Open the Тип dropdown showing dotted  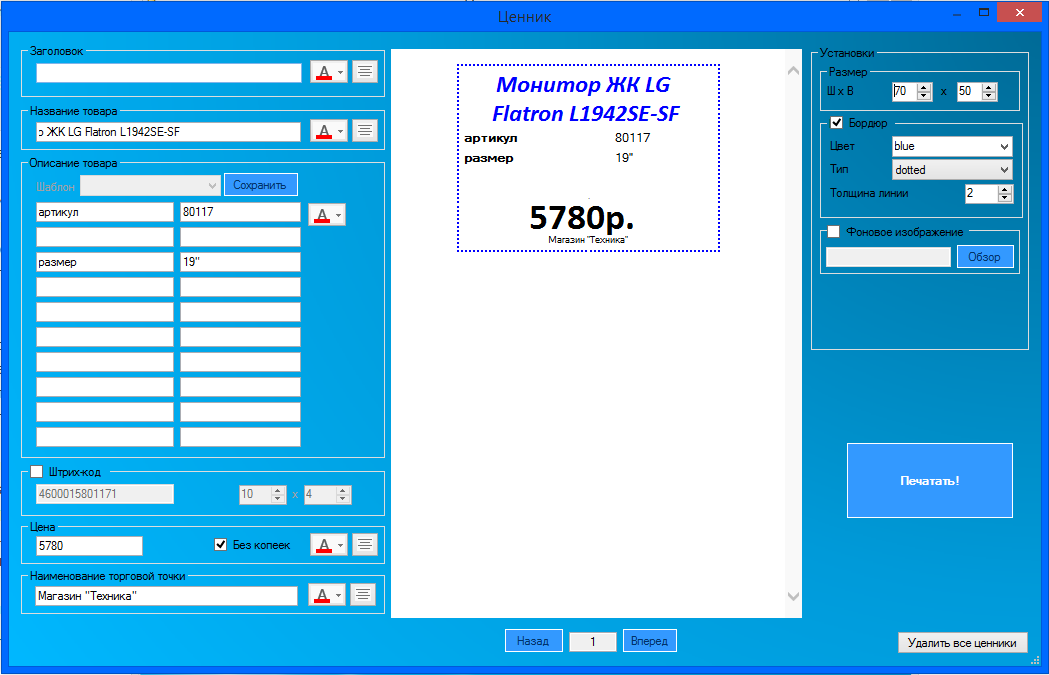pyautogui.click(x=952, y=170)
